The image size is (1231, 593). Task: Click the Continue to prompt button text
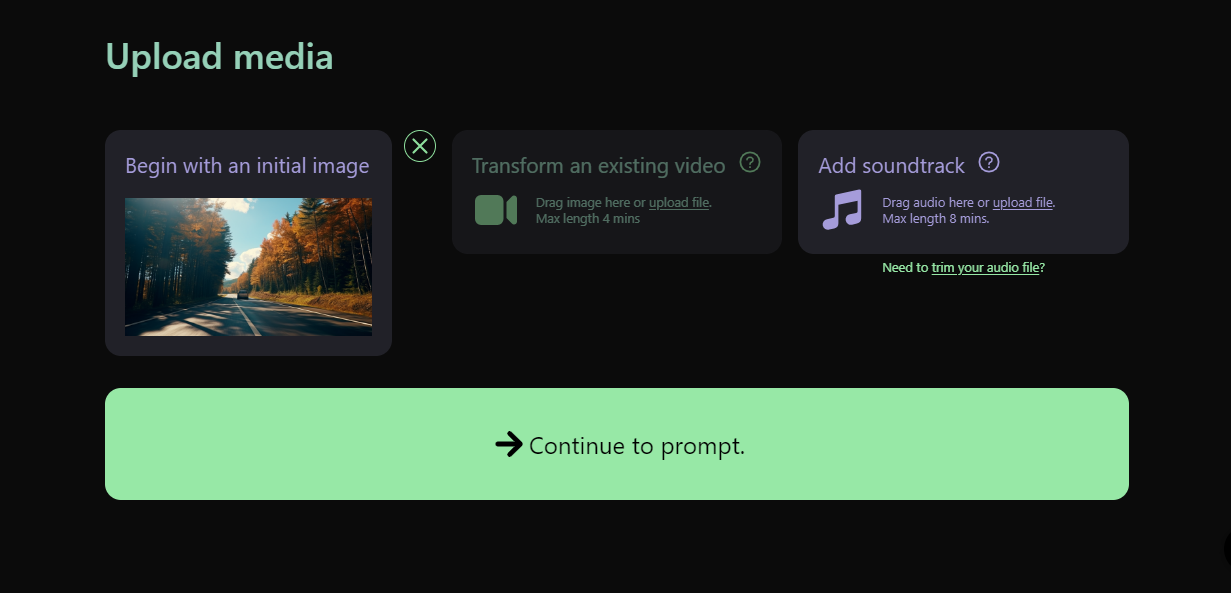[x=637, y=446]
